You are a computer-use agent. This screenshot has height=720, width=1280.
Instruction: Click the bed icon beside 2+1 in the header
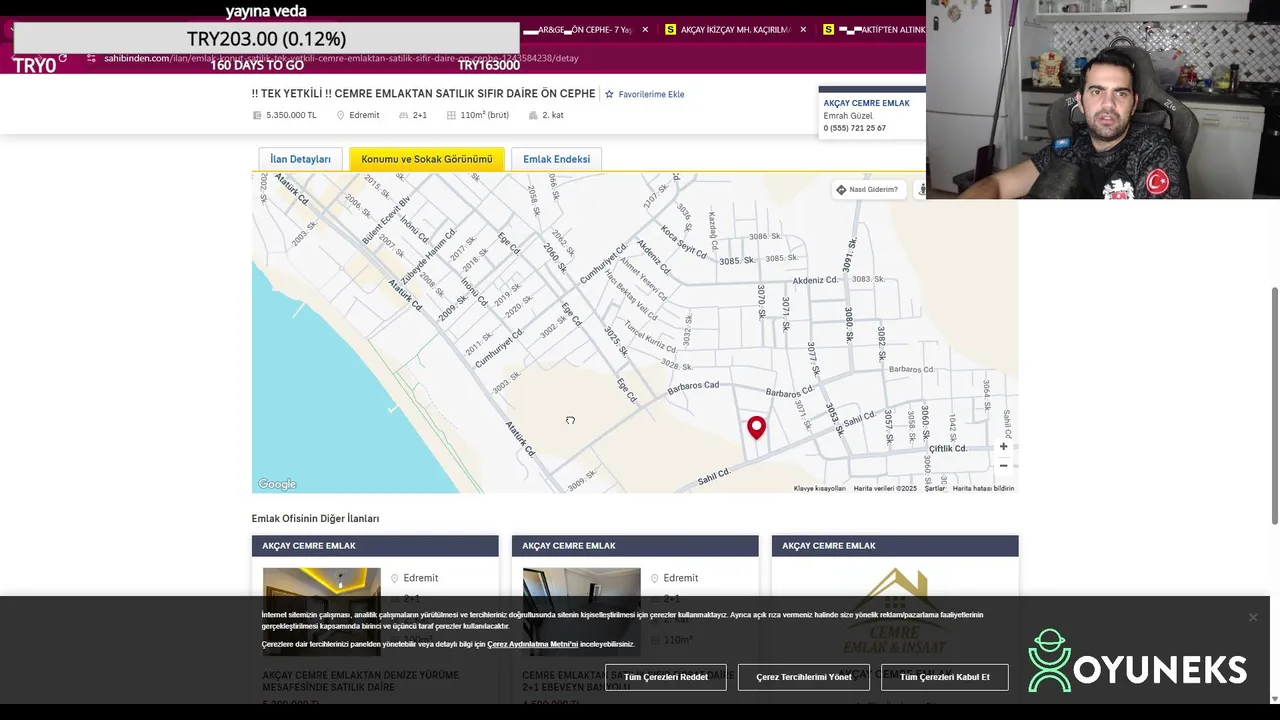(x=404, y=115)
